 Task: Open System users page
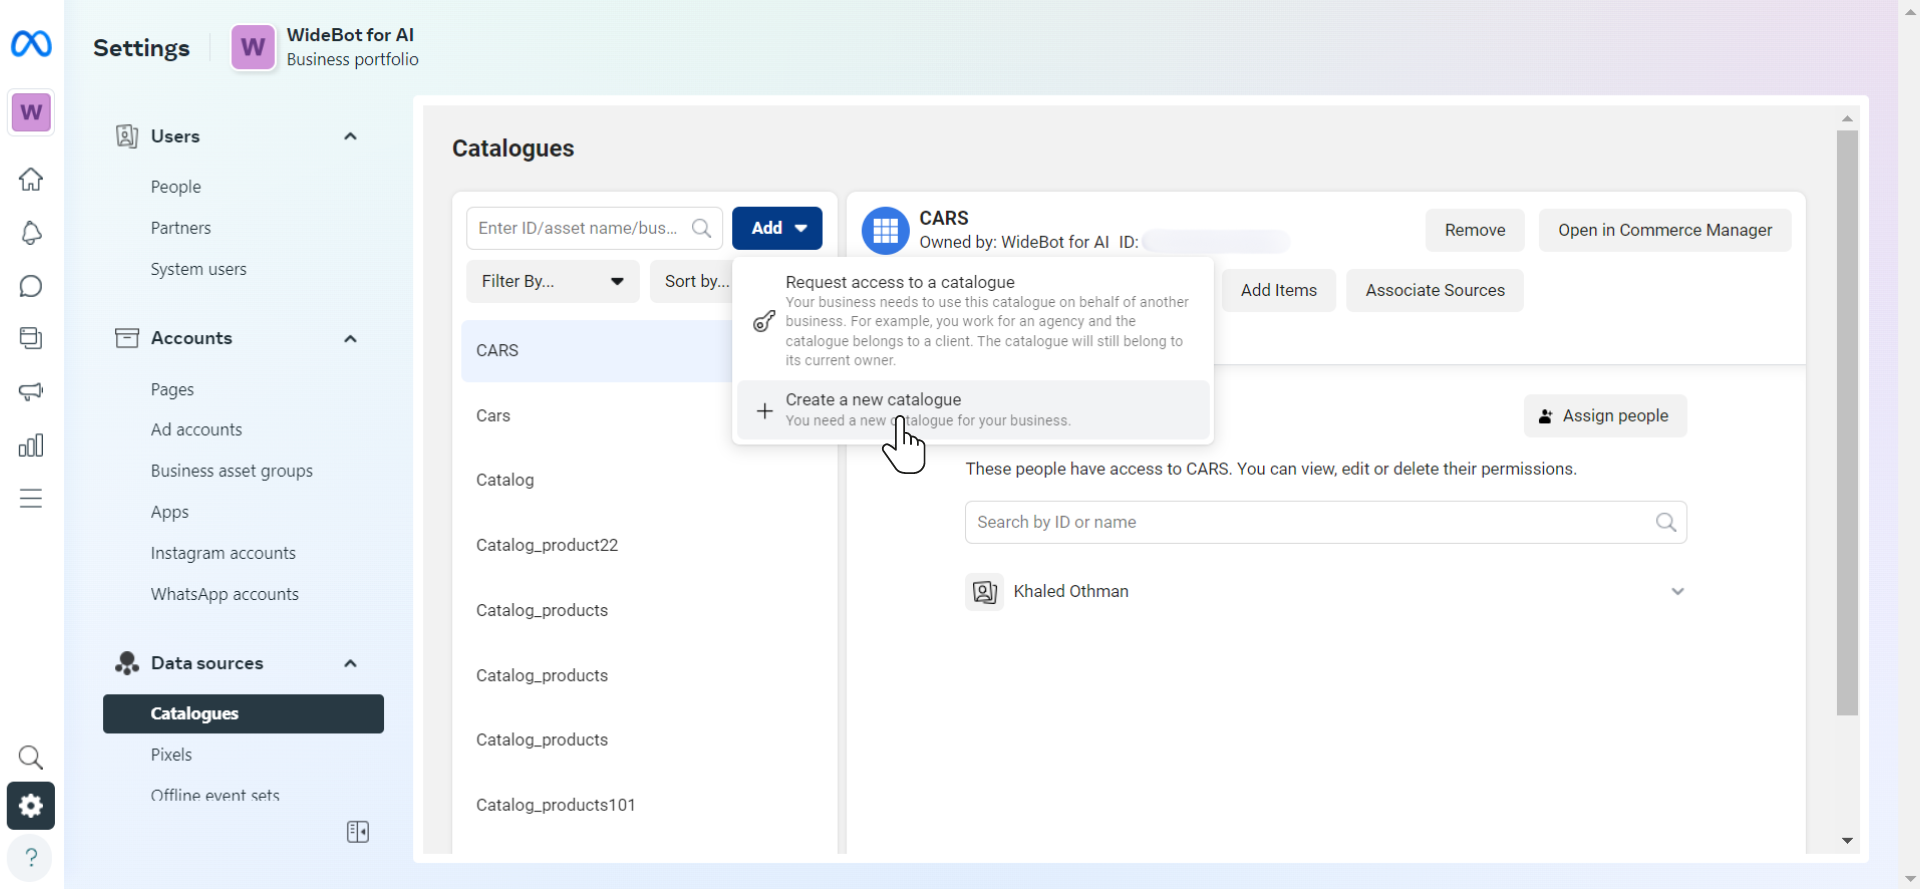[x=199, y=269]
